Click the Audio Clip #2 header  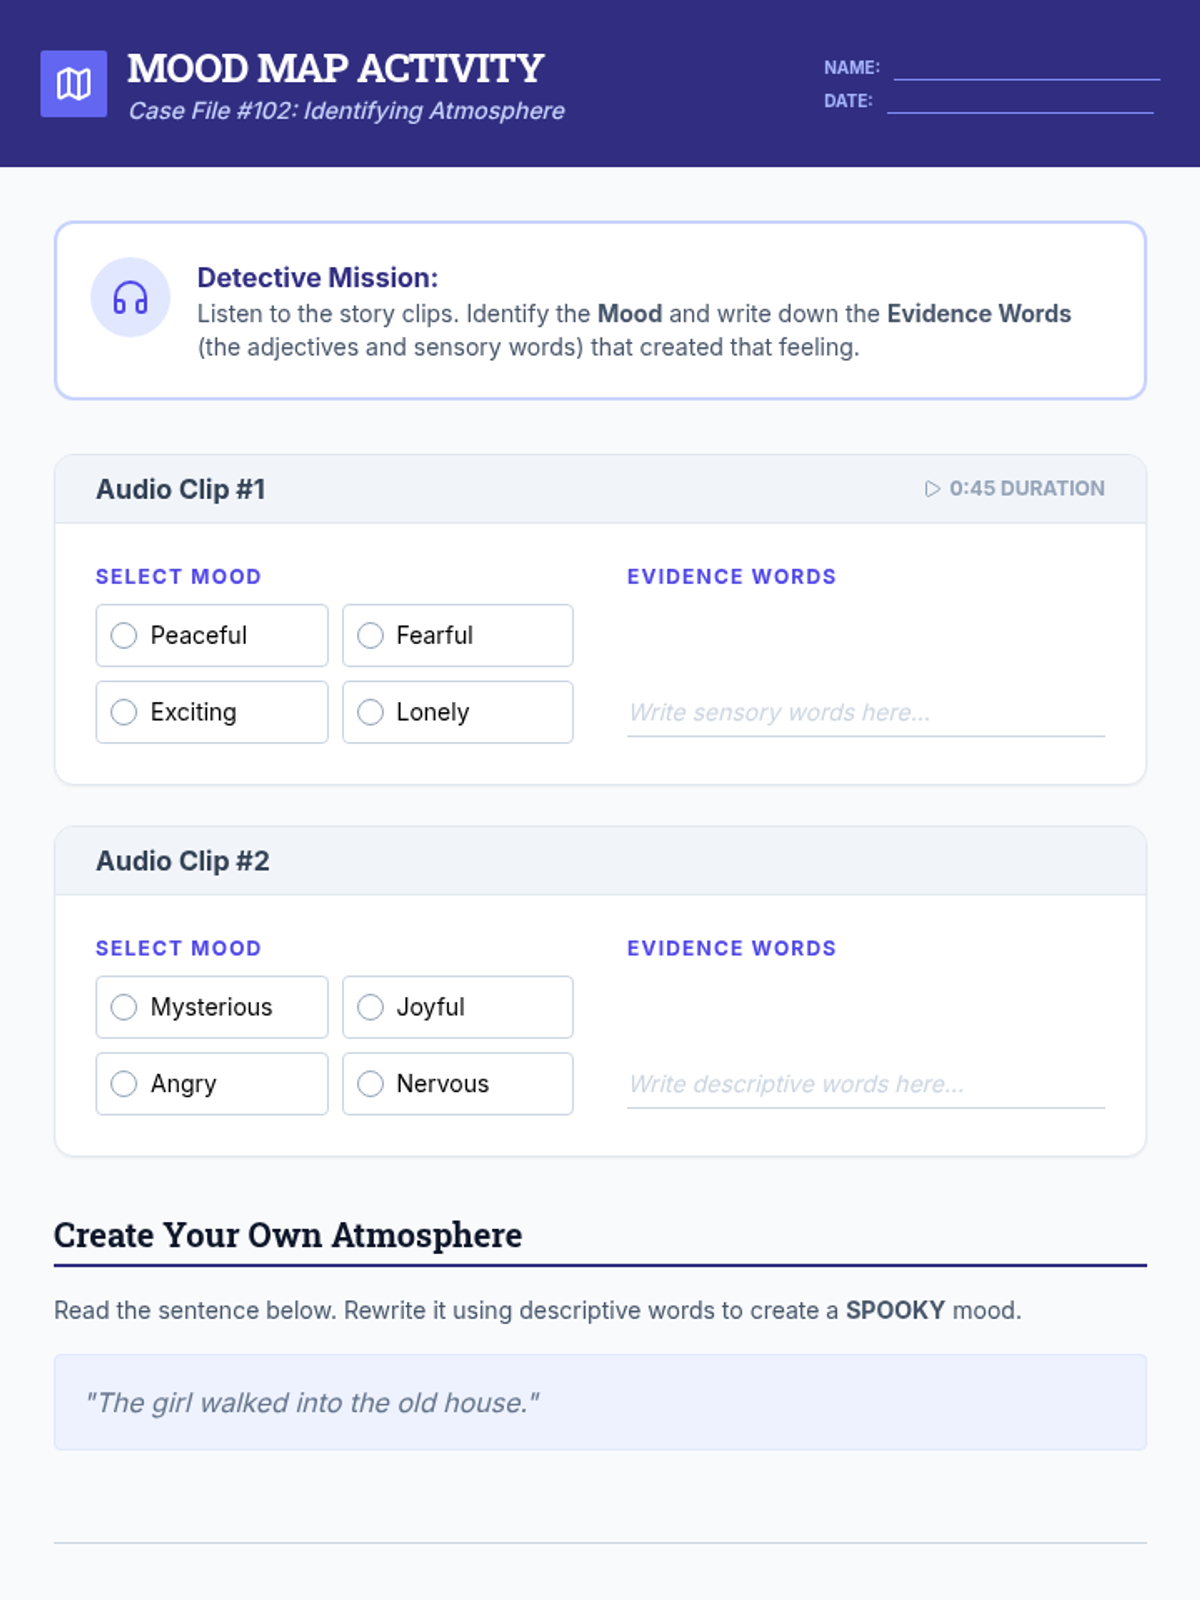point(183,861)
